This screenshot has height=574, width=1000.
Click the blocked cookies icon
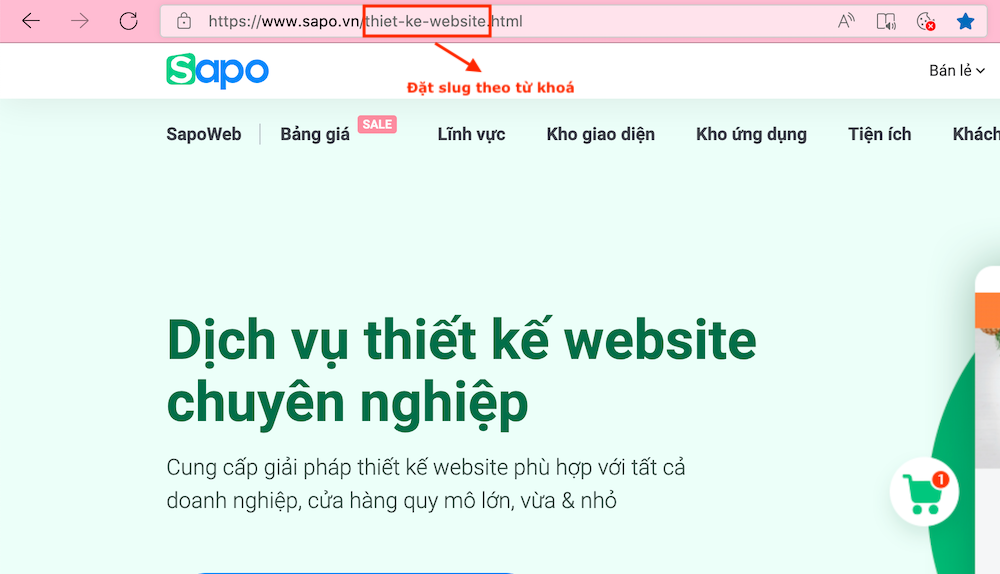click(x=926, y=21)
